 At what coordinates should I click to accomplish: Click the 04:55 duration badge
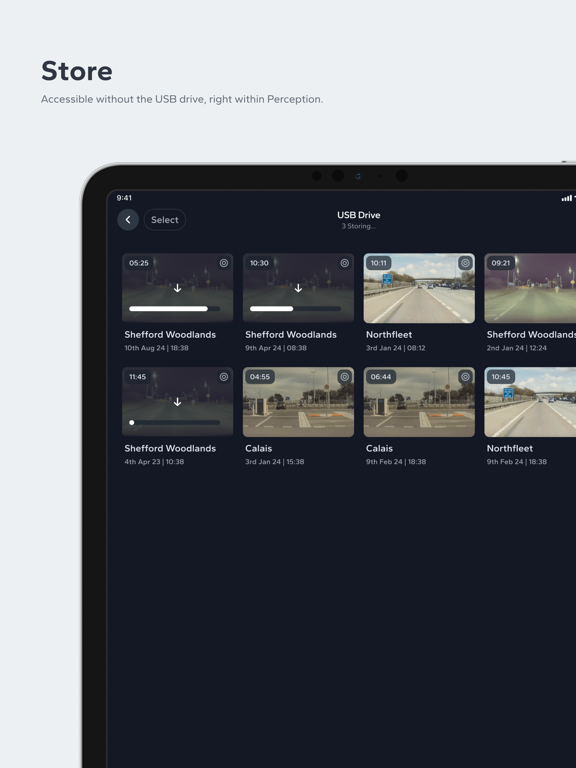coord(260,377)
